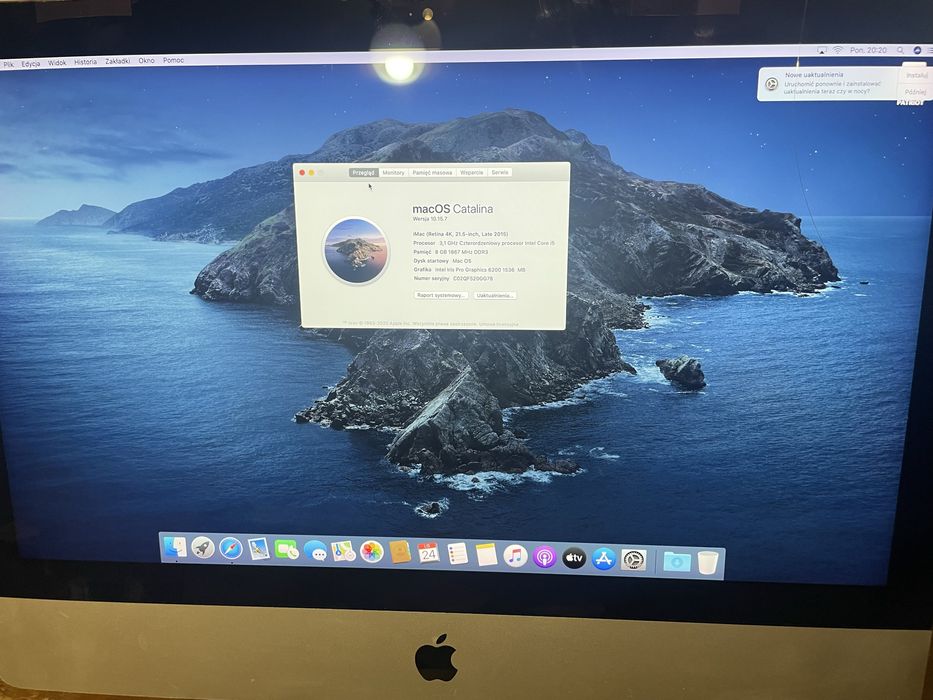Click the Dysk startowy Mac OS line

coord(442,261)
